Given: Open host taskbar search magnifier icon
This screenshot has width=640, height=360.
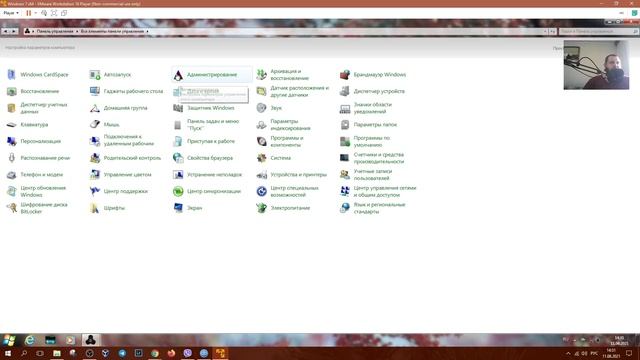Looking at the screenshot, I should point(24,353).
